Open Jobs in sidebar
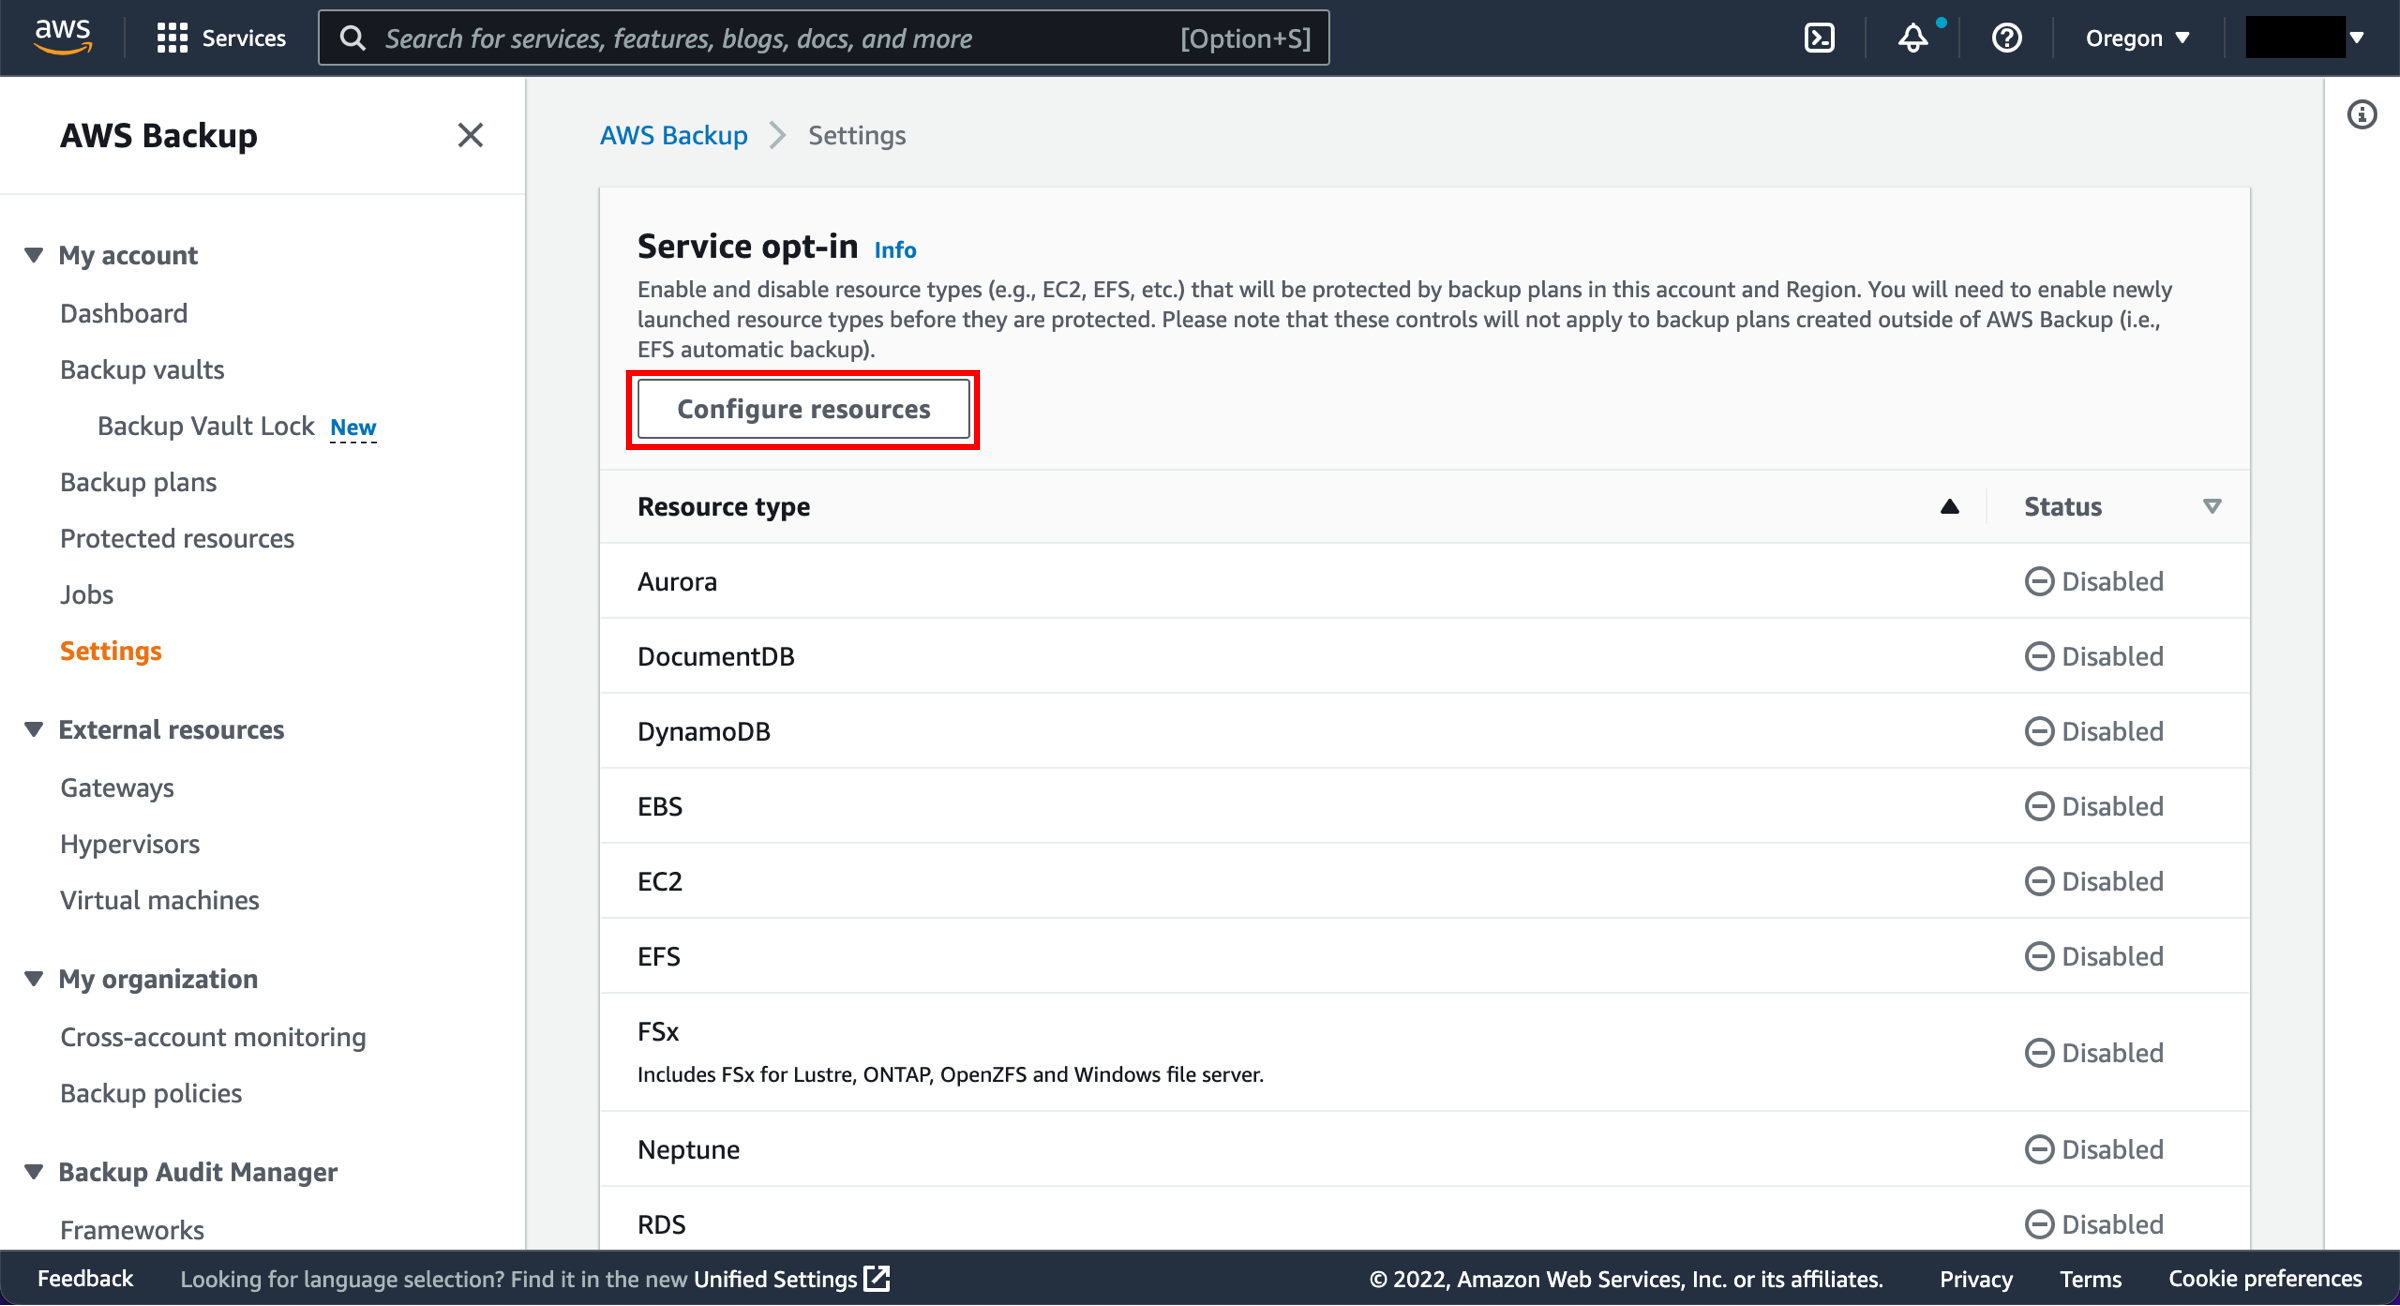The width and height of the screenshot is (2400, 1306). click(87, 594)
